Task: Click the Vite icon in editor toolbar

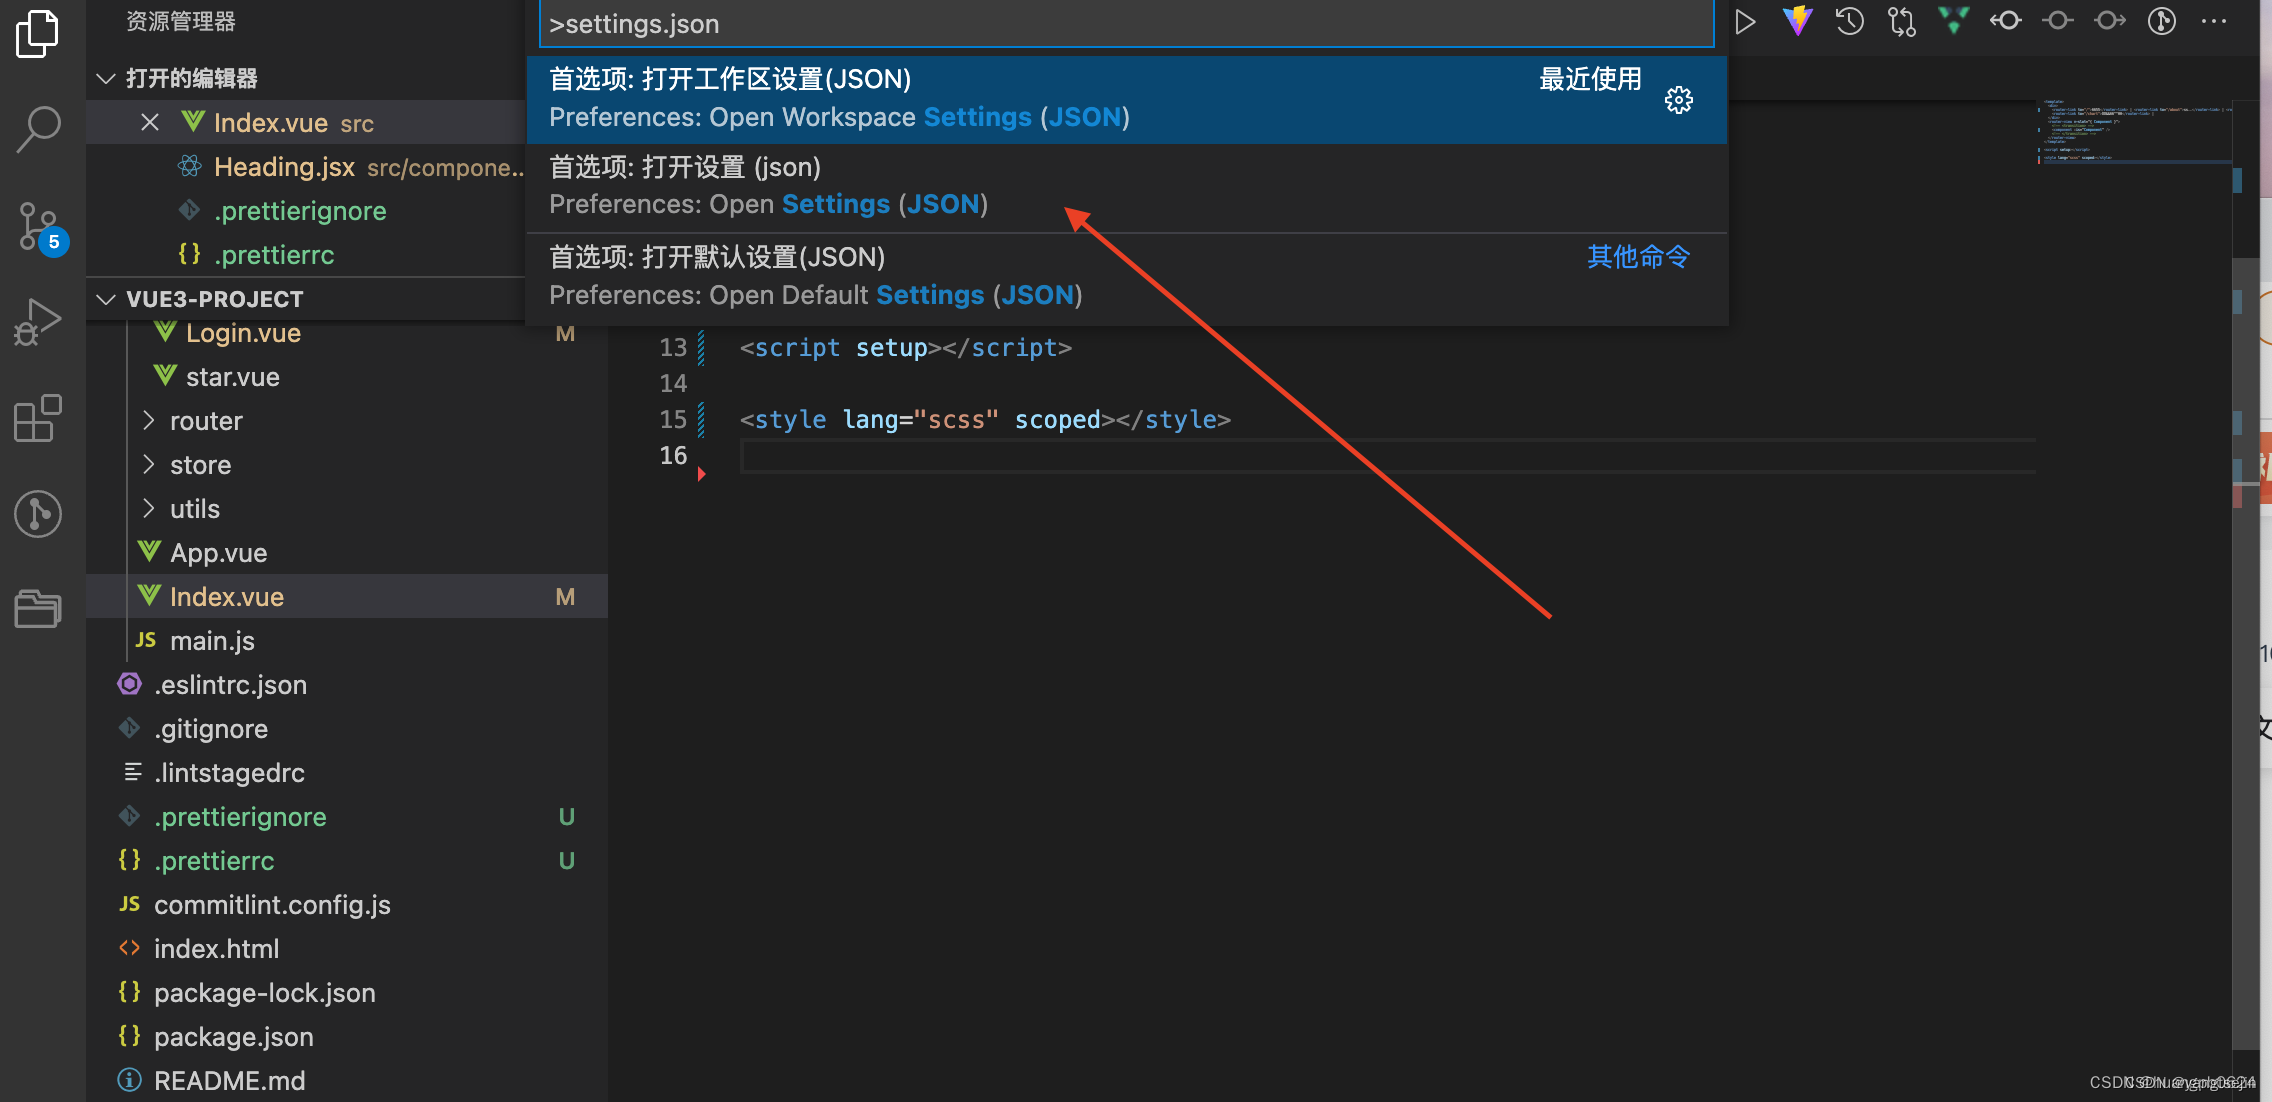Action: [1797, 21]
